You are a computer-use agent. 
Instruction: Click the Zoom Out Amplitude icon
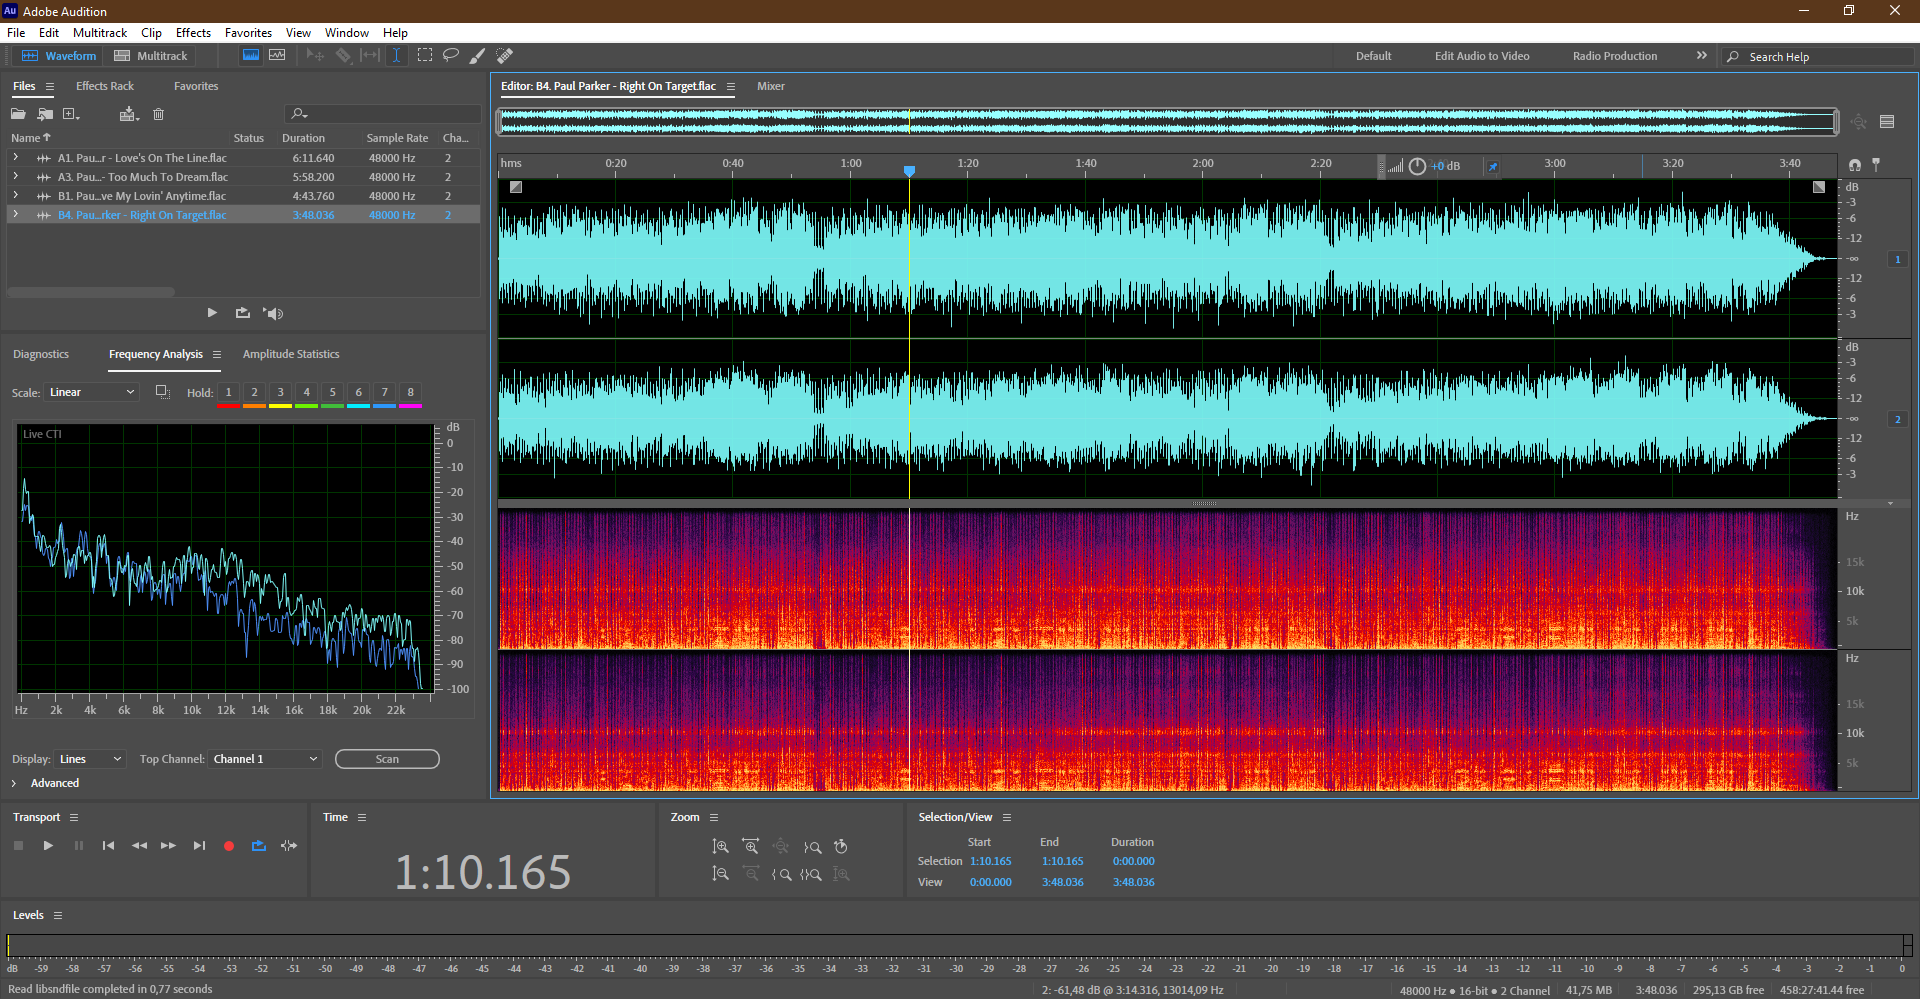point(720,874)
